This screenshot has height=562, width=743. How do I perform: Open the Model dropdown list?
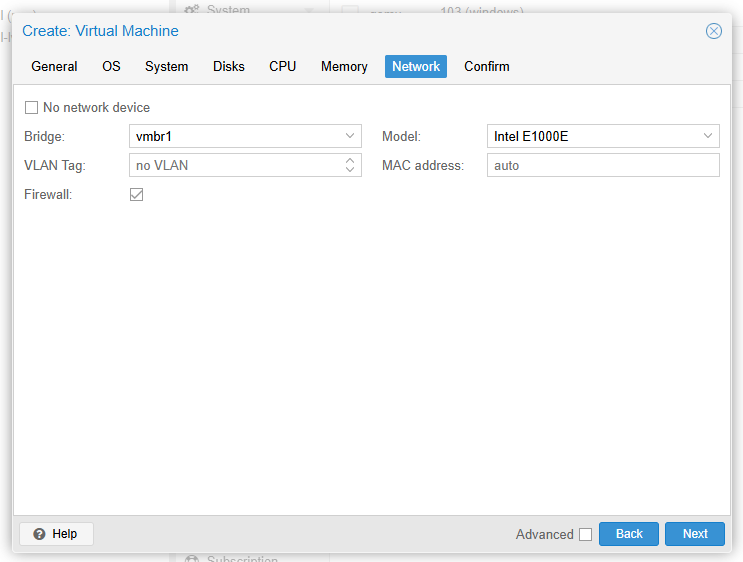(x=708, y=136)
